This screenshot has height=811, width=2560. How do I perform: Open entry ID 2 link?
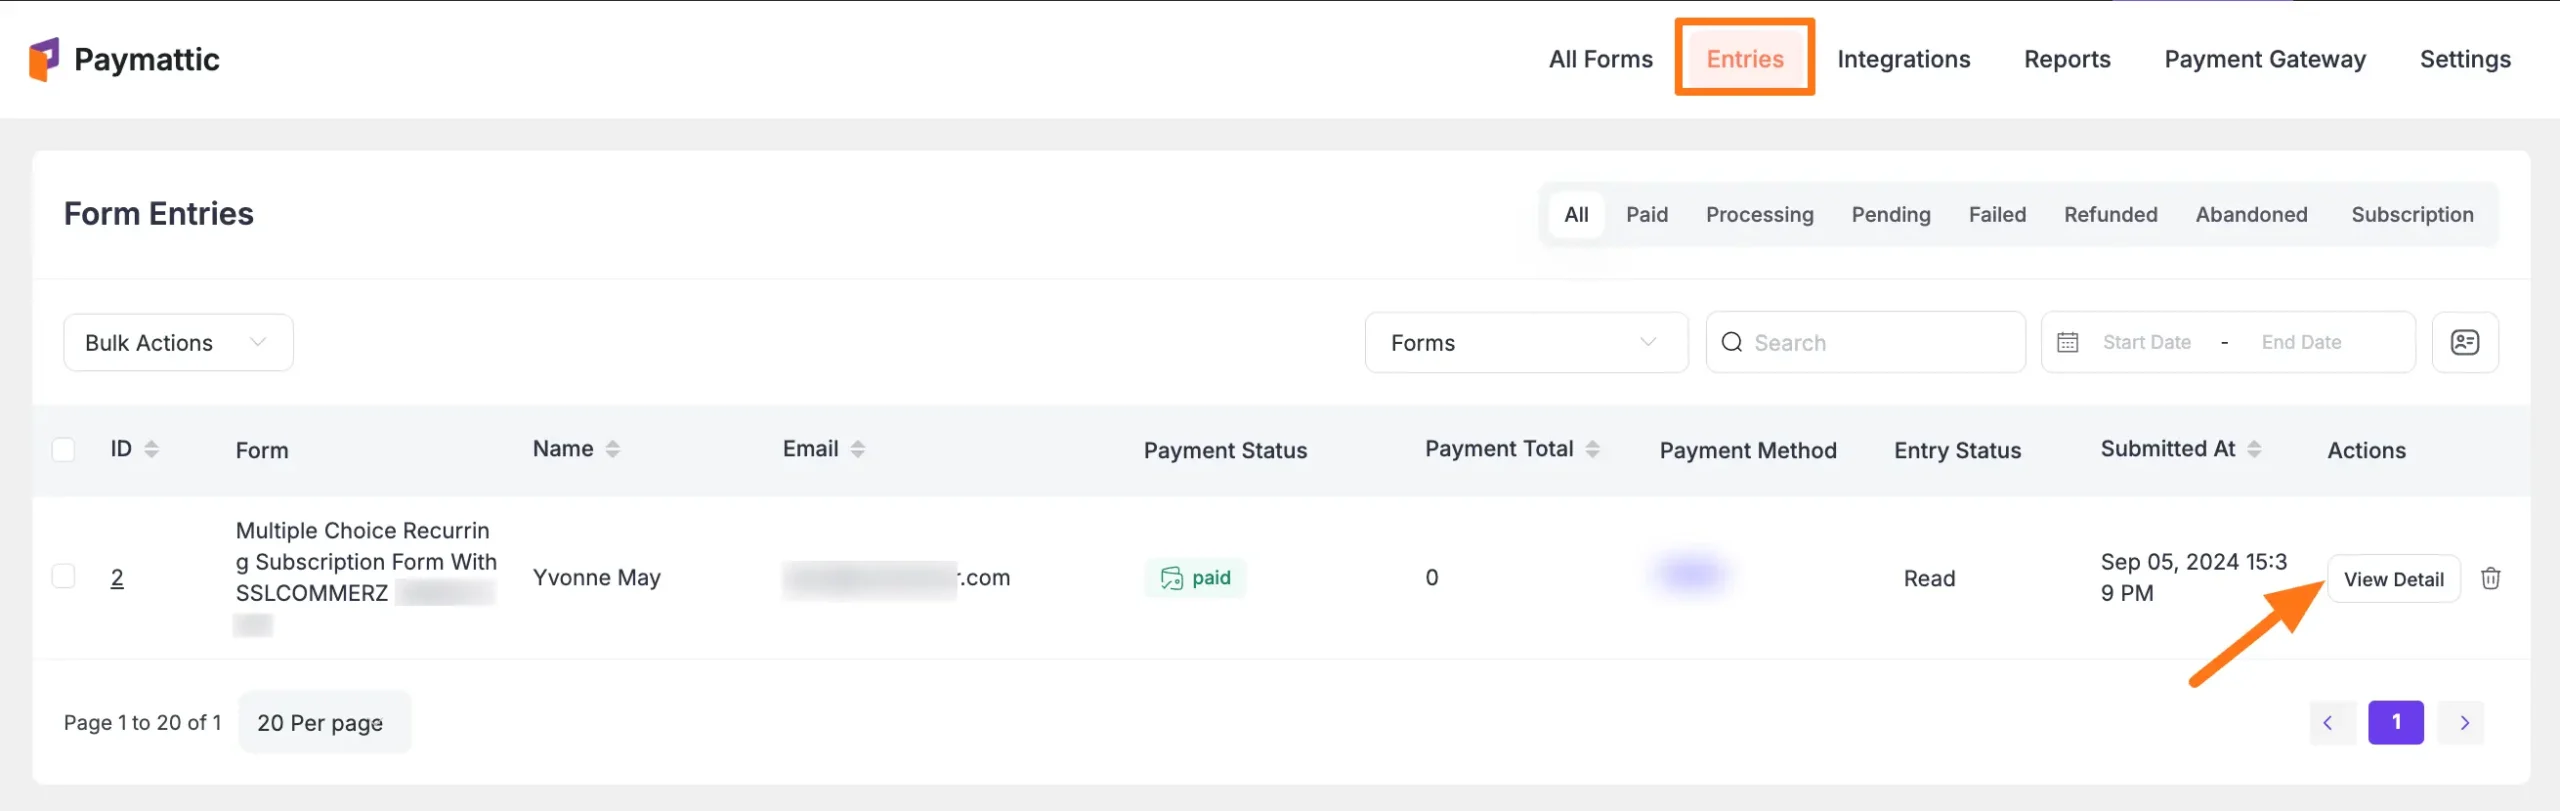pos(117,577)
